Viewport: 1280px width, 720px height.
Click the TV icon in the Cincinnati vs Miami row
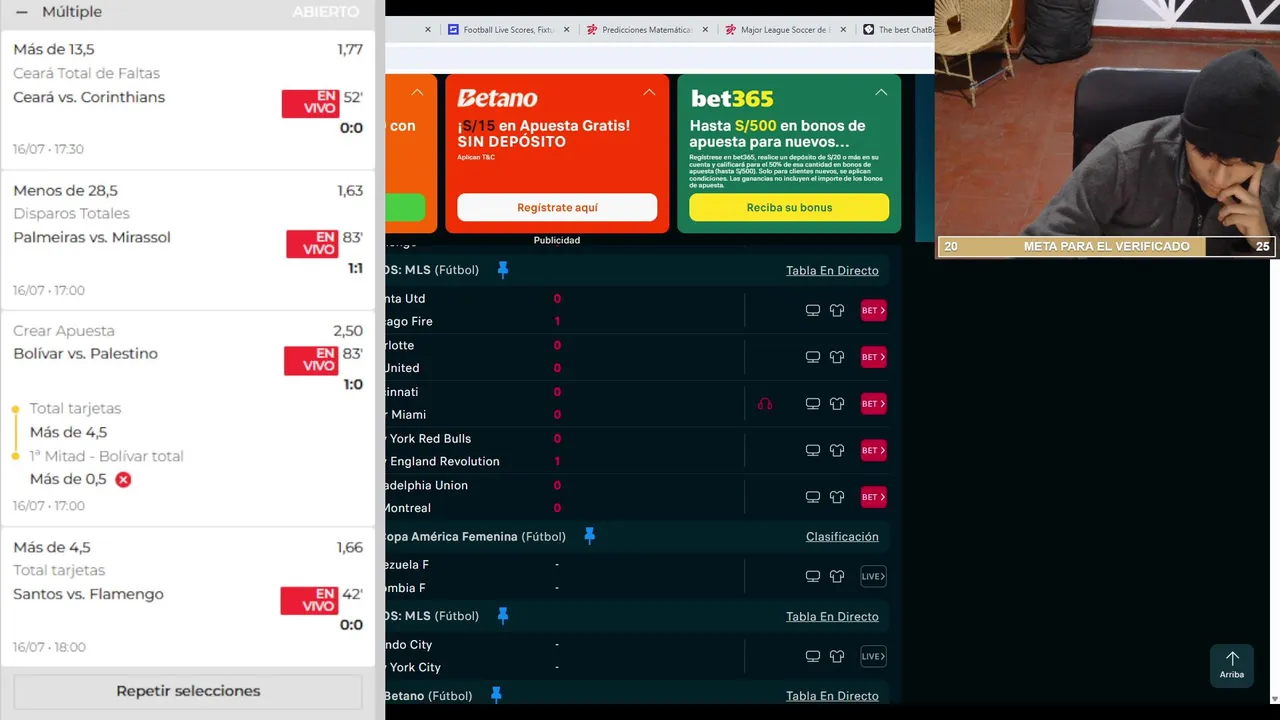813,404
